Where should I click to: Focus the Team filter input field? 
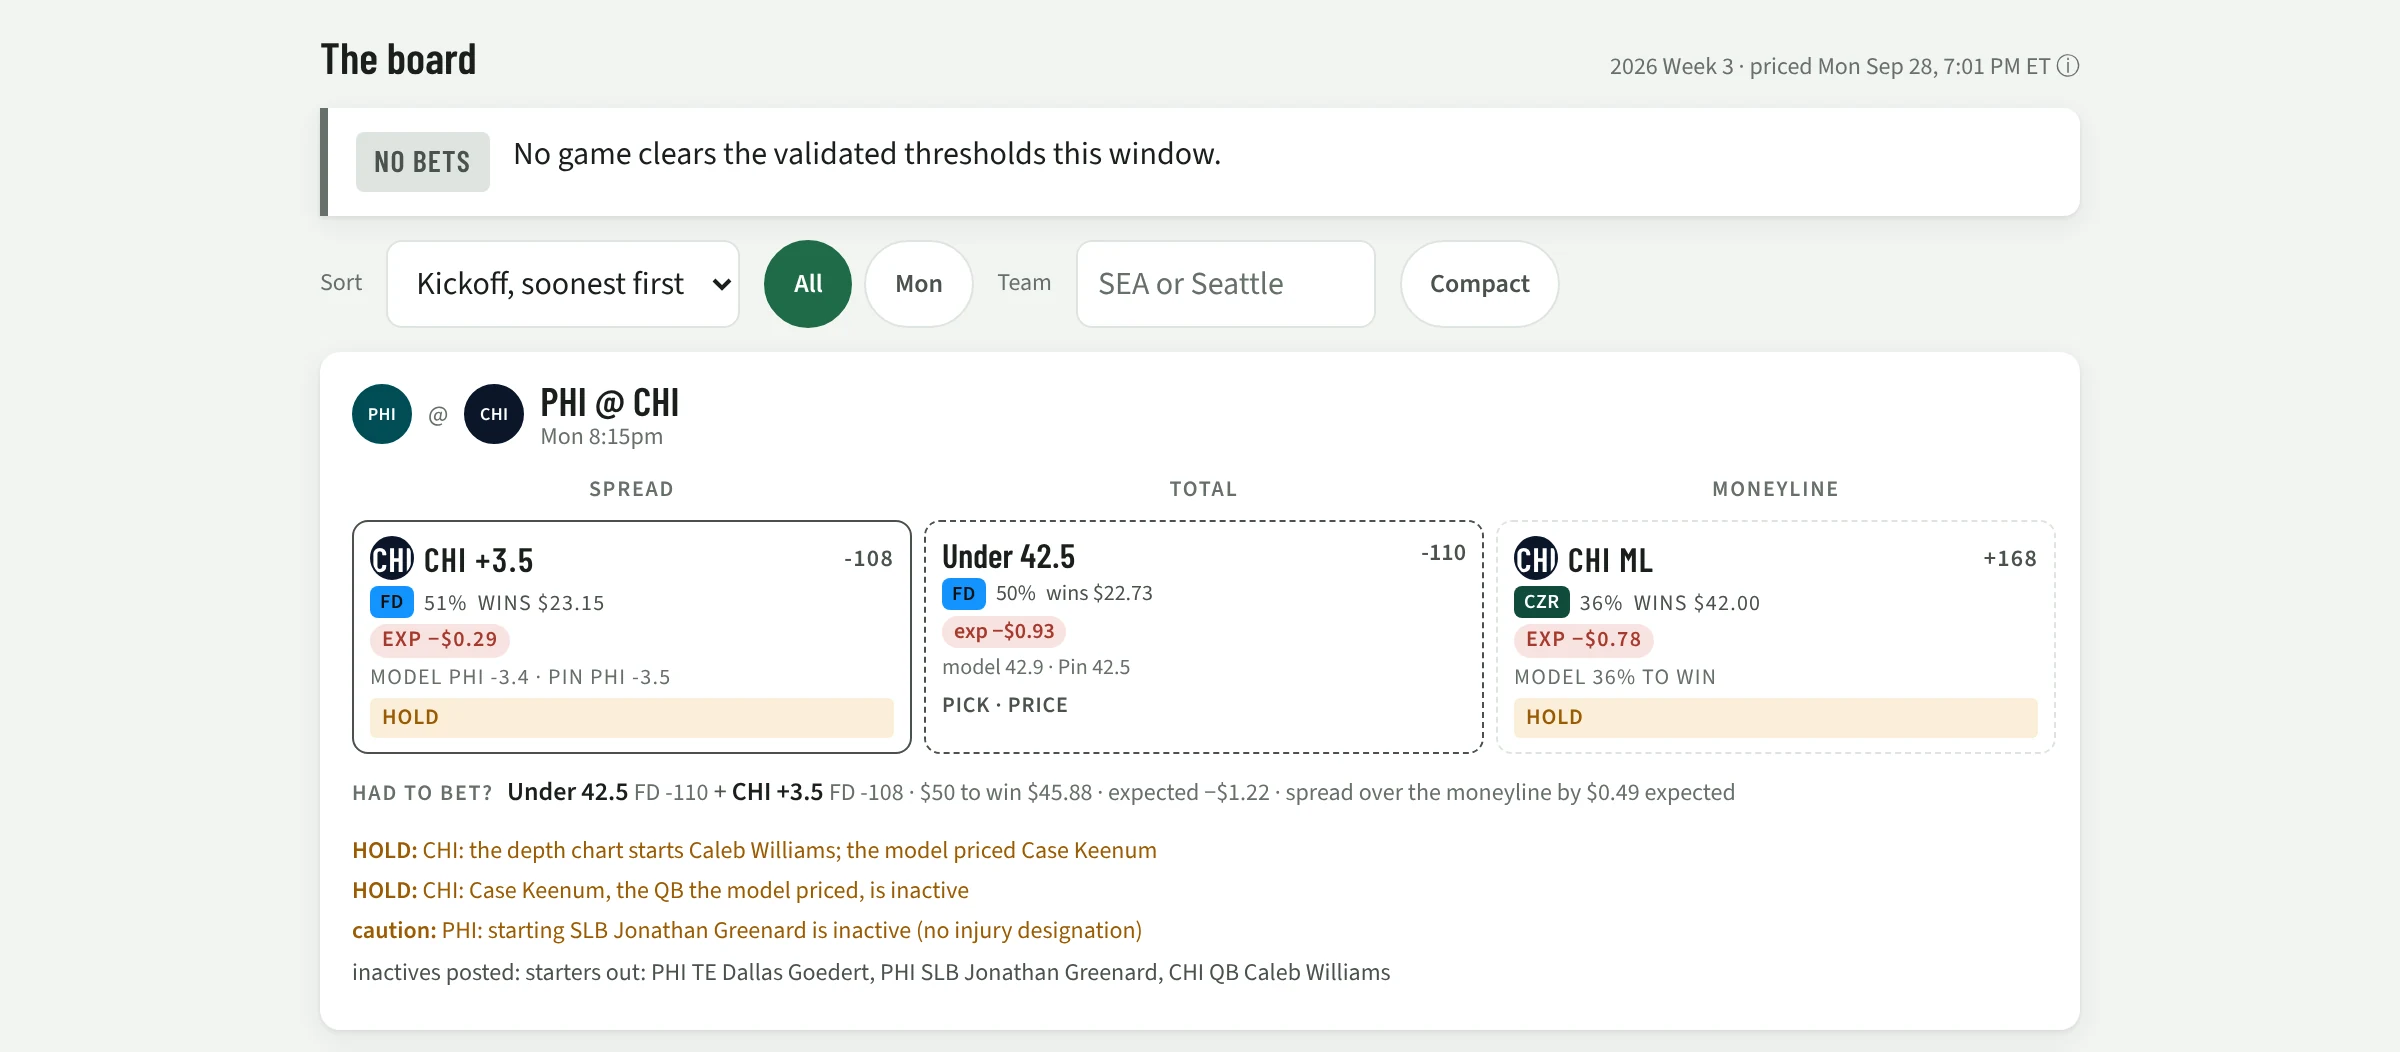1226,284
